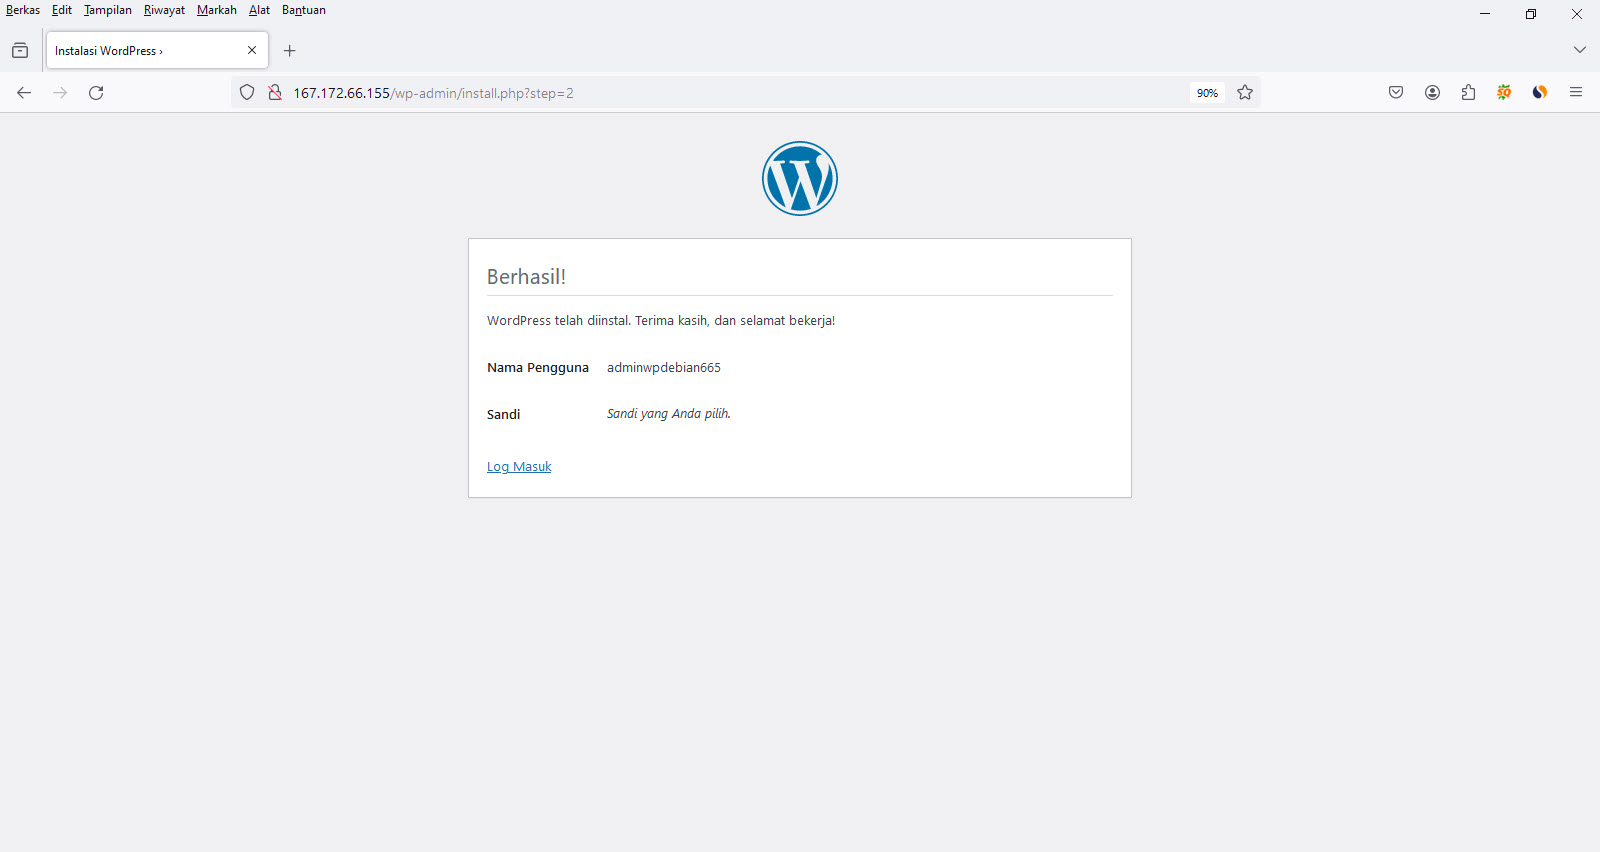Open the Firefox hamburger application menu
Viewport: 1600px width, 852px height.
1576,93
